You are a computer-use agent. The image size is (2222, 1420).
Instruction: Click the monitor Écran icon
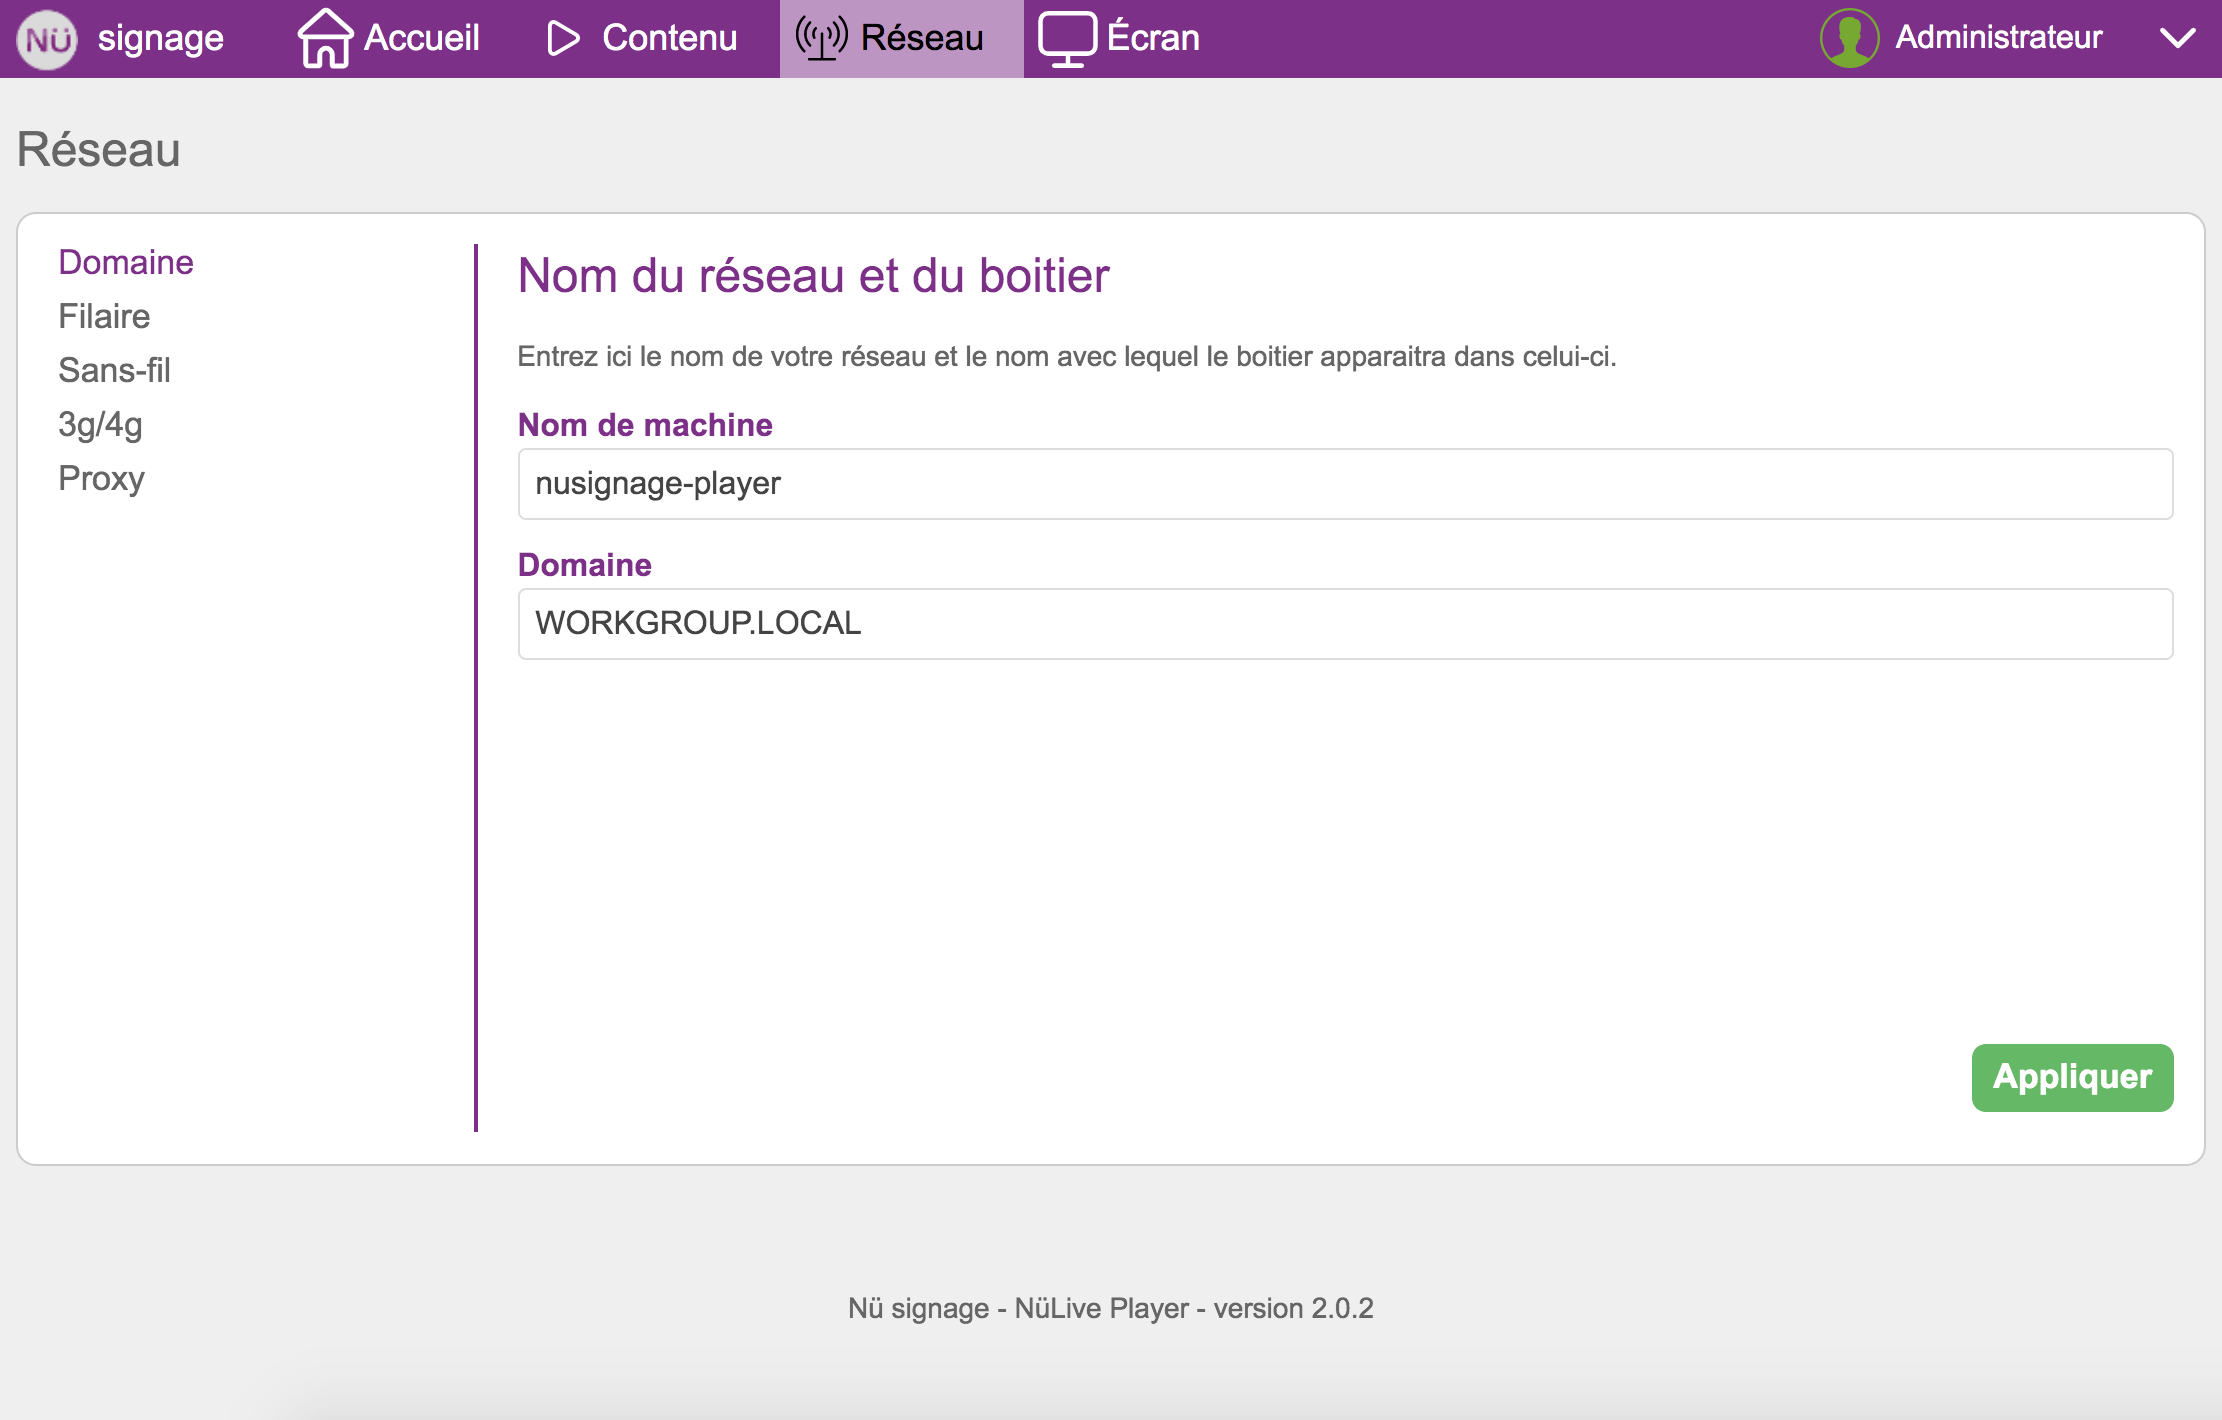coord(1067,38)
